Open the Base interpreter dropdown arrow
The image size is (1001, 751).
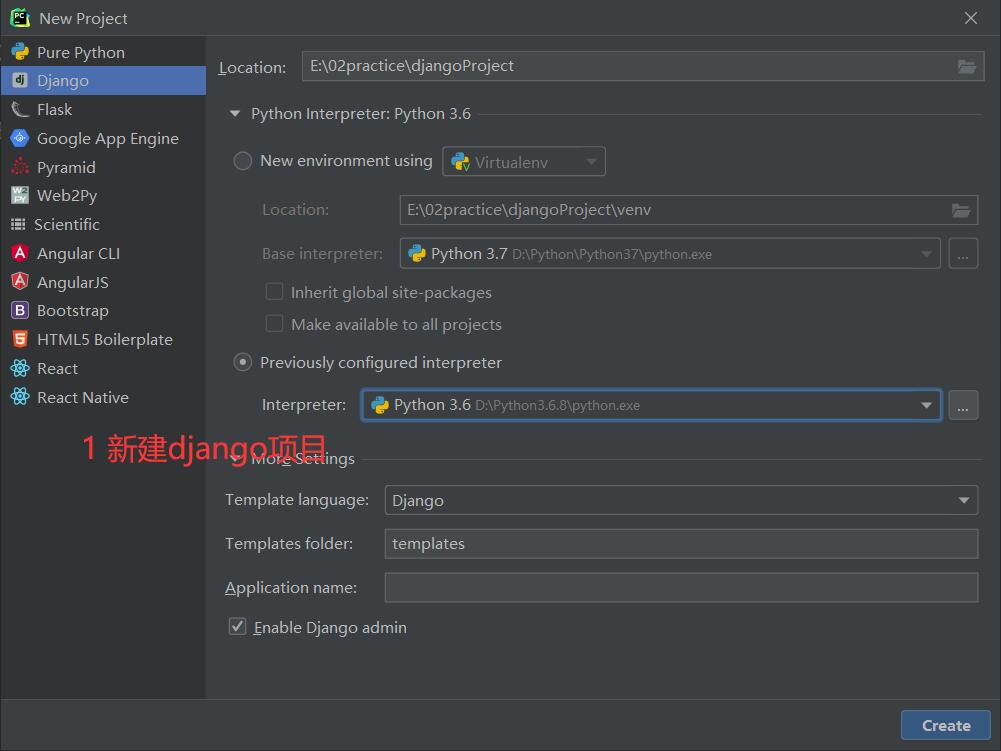click(x=926, y=254)
